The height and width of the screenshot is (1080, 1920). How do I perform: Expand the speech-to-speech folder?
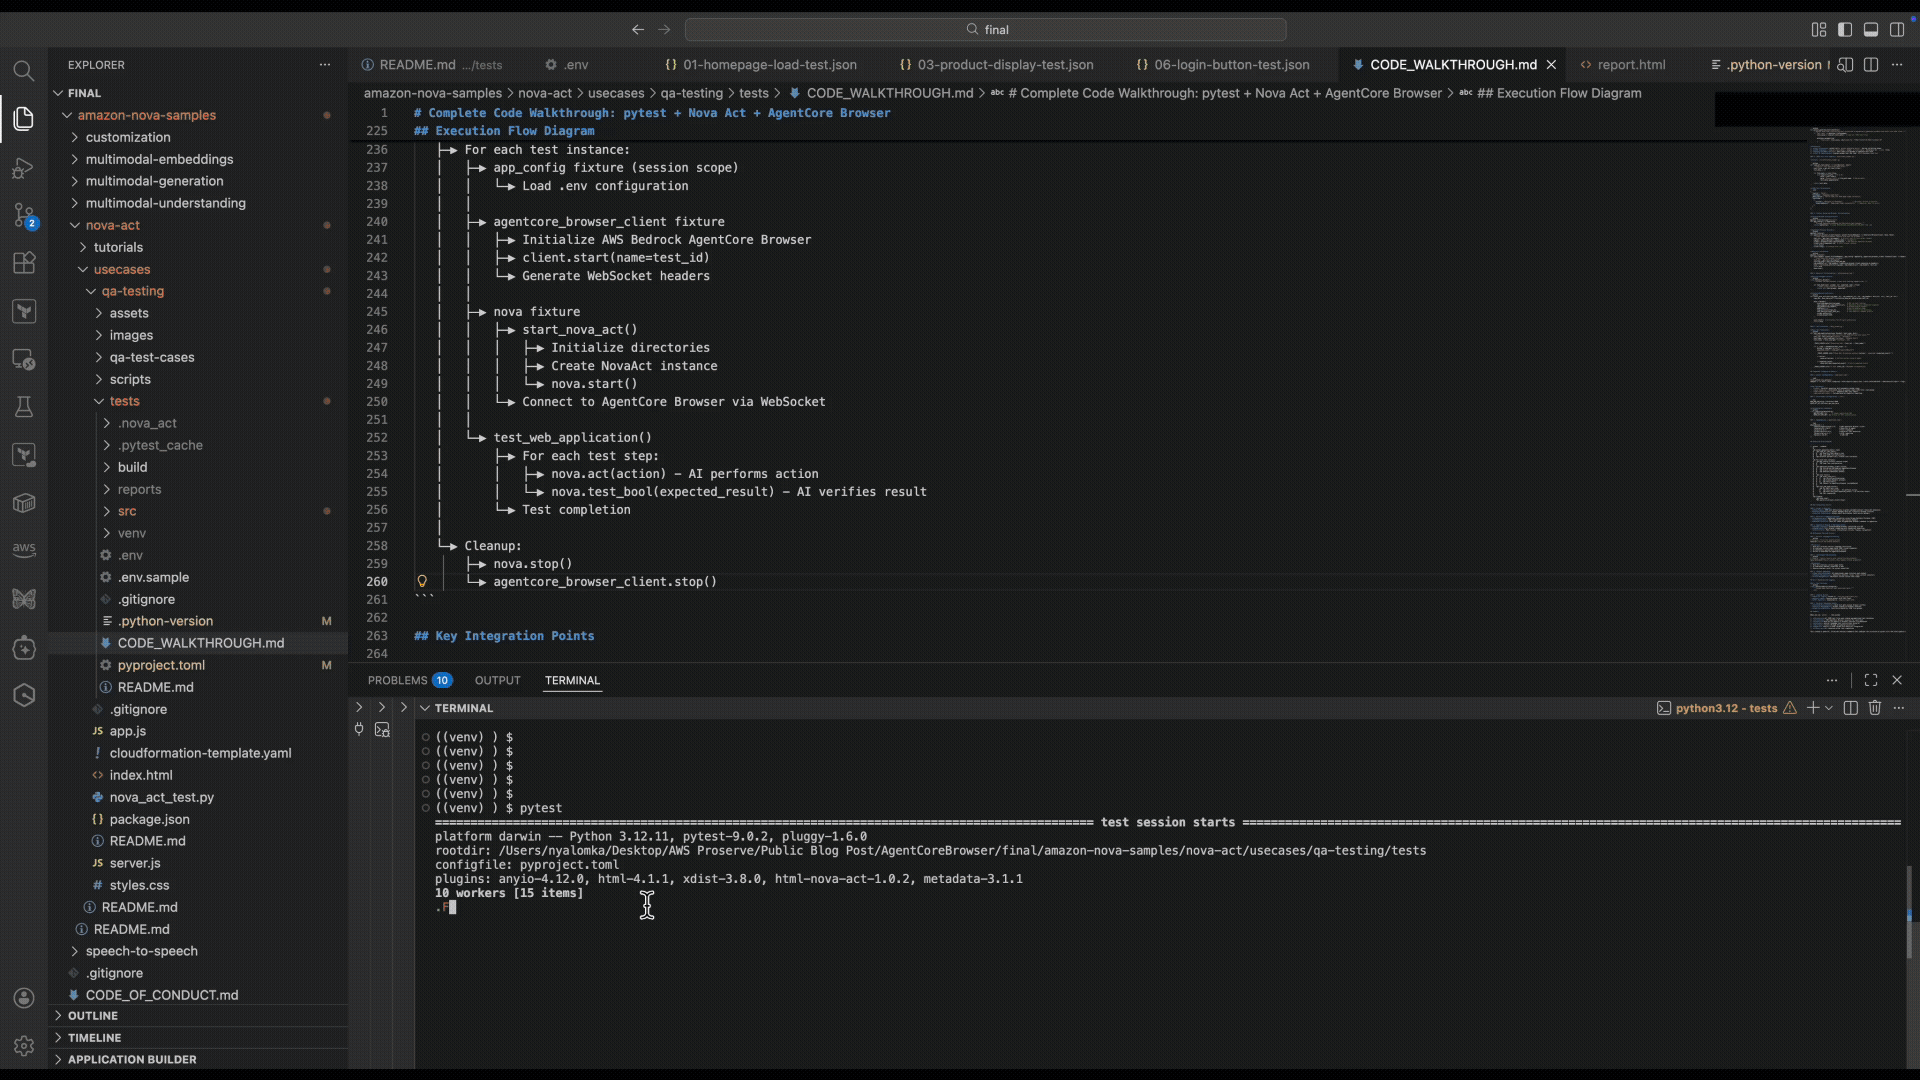(x=141, y=951)
